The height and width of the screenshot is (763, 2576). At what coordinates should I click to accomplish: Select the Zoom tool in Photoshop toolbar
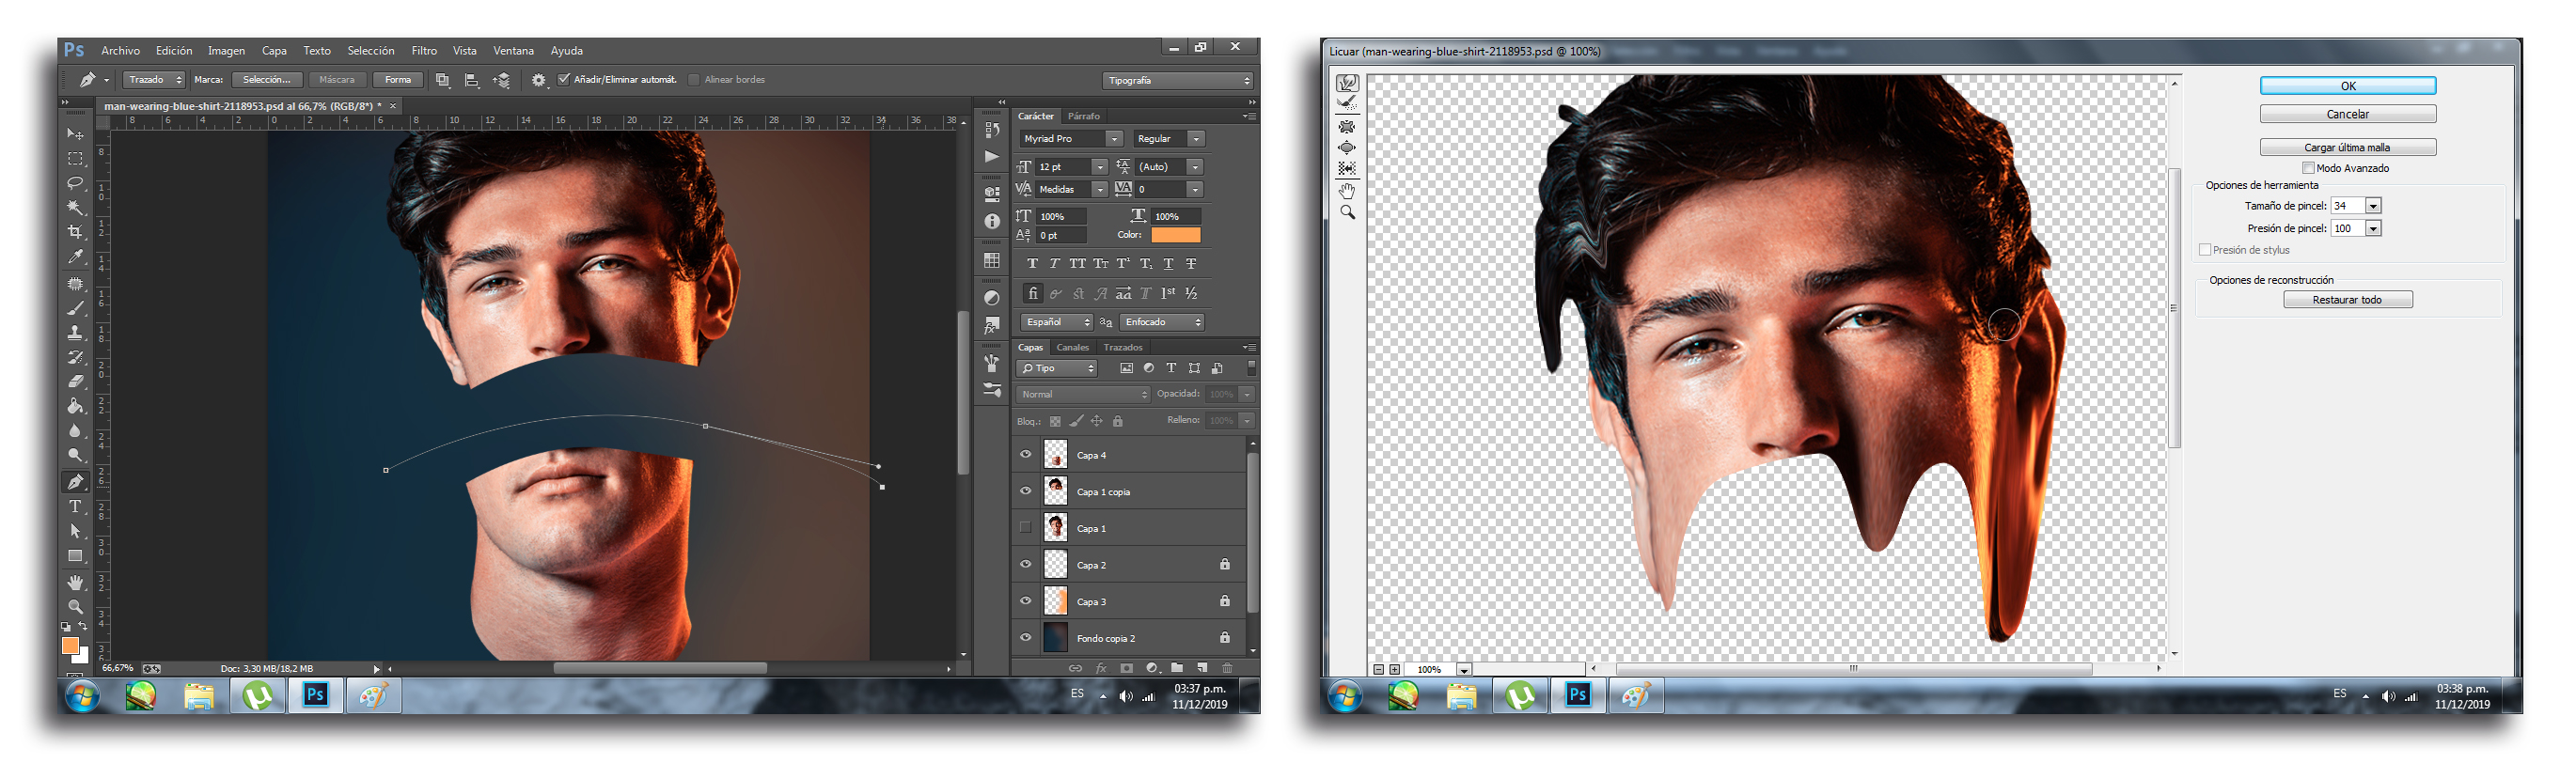coord(75,606)
